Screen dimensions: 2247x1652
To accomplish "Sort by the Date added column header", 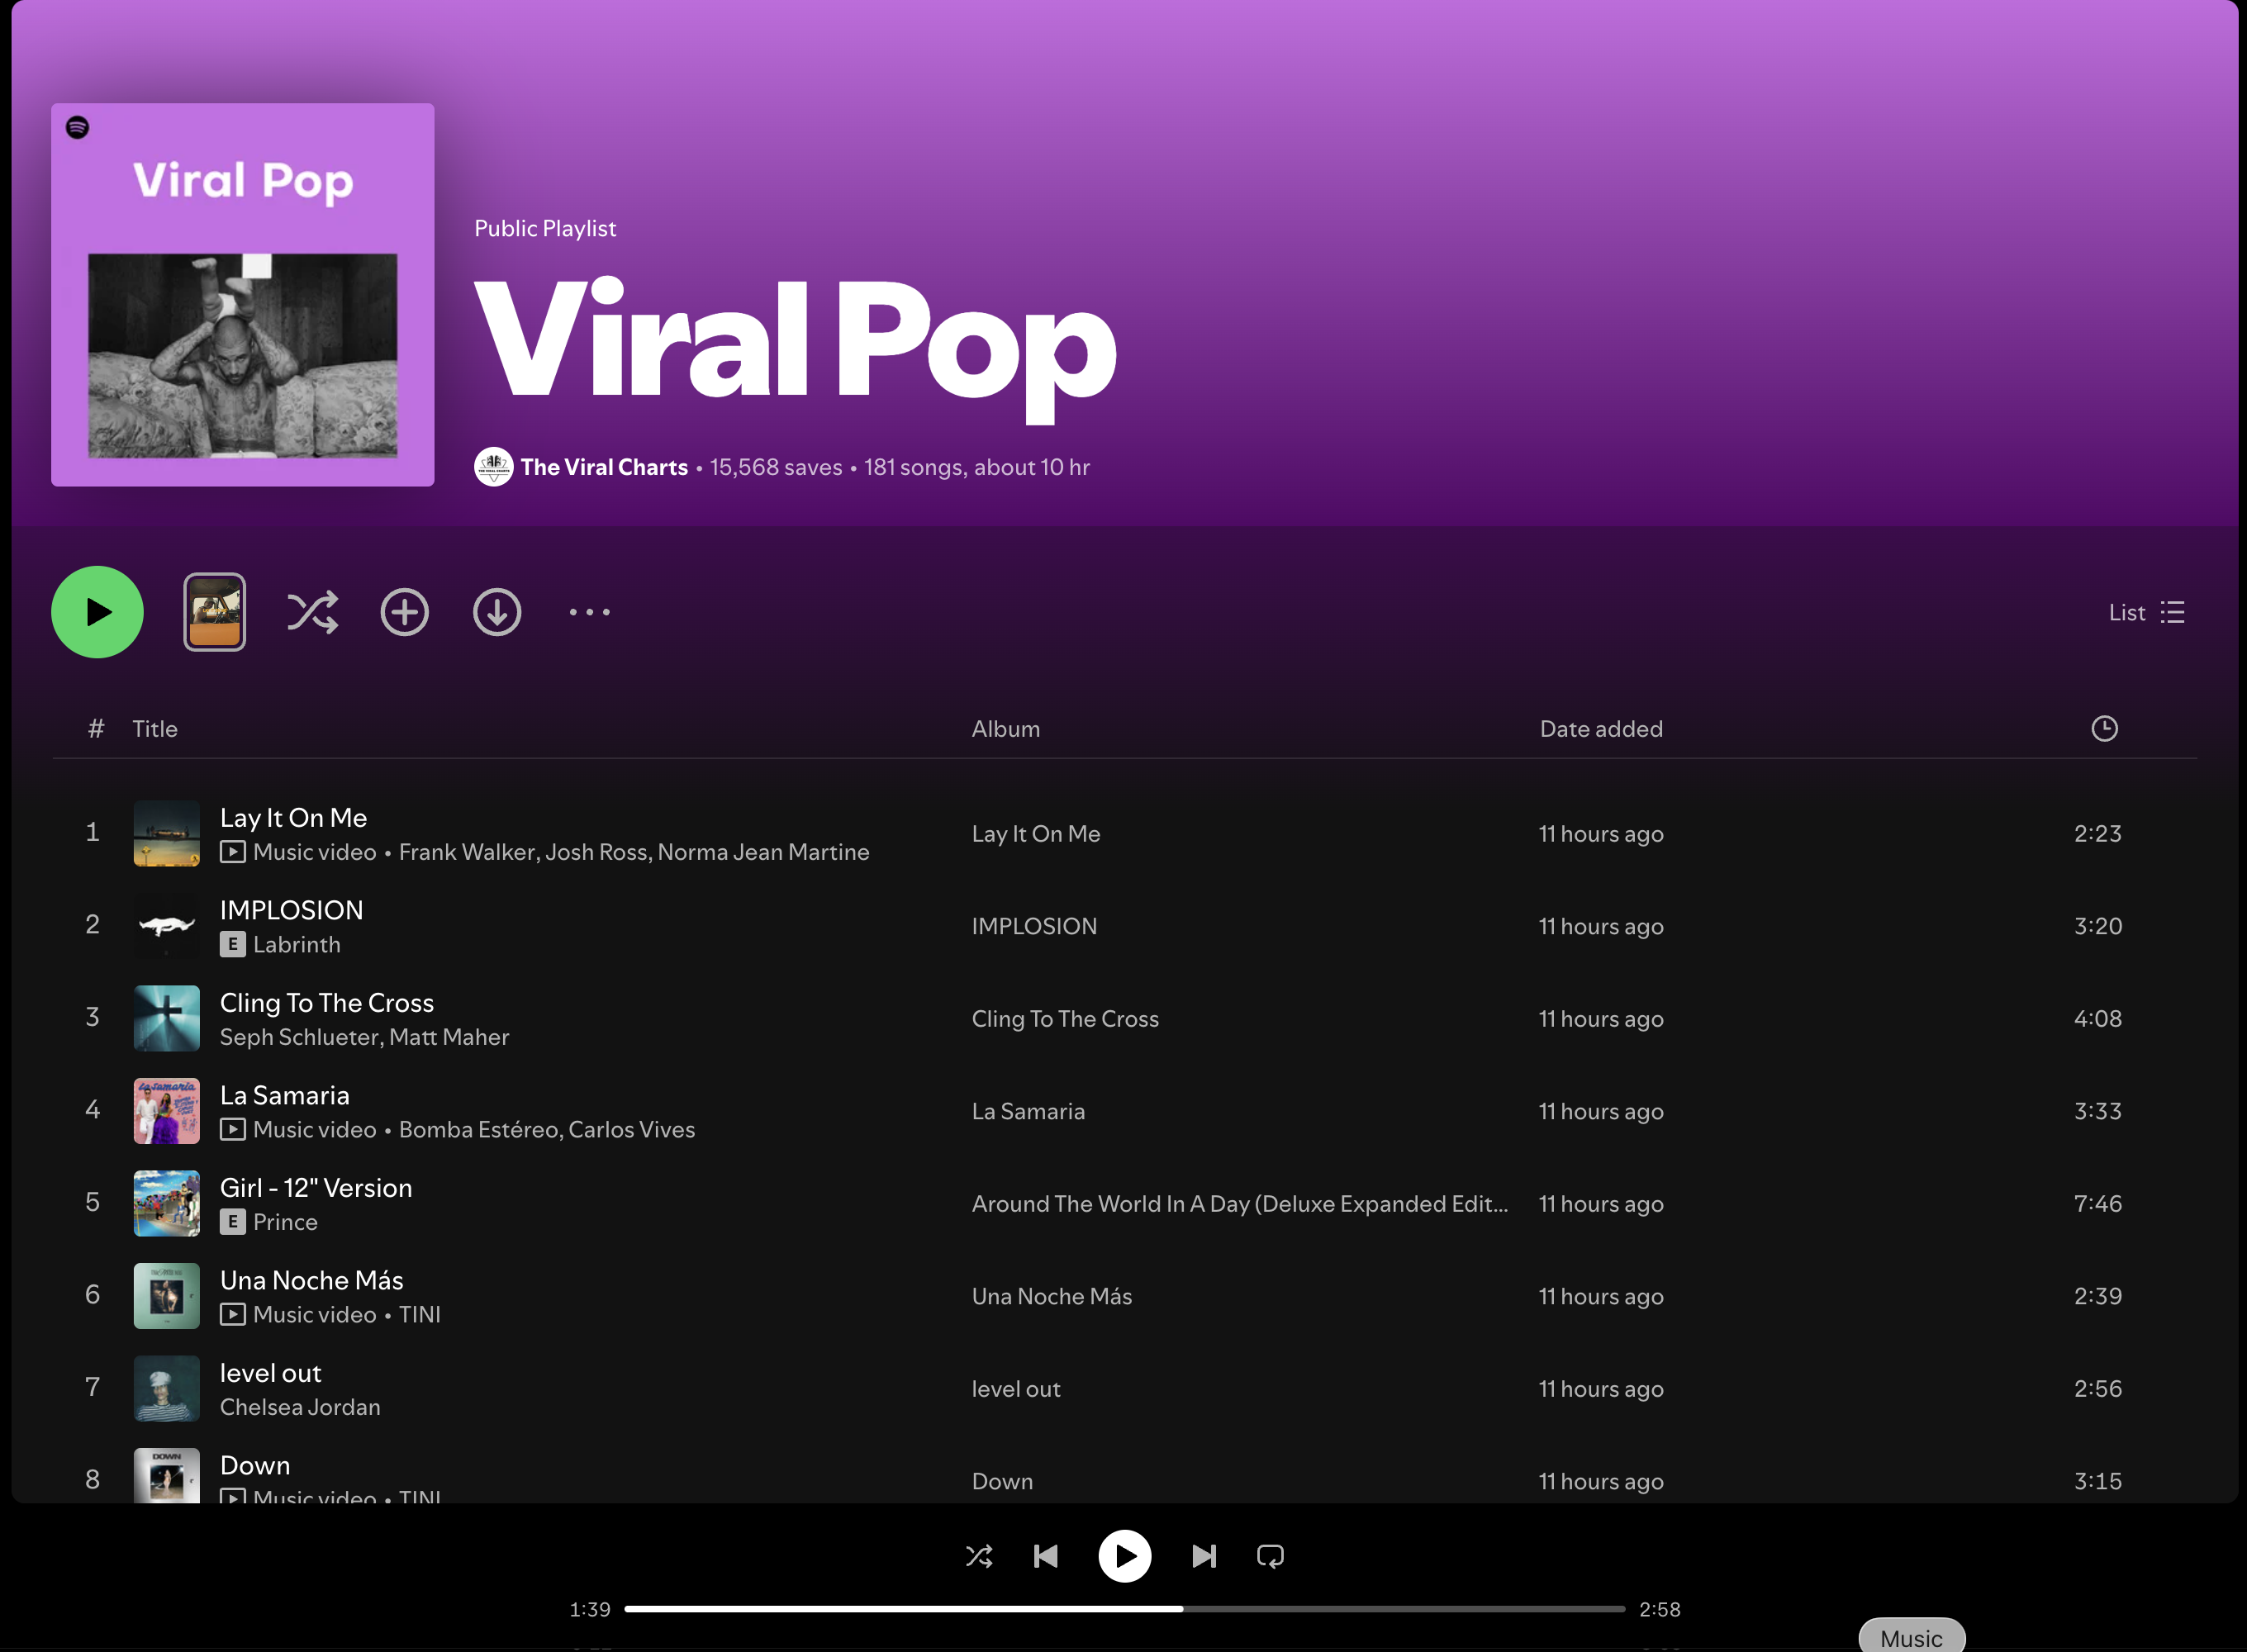I will point(1601,729).
